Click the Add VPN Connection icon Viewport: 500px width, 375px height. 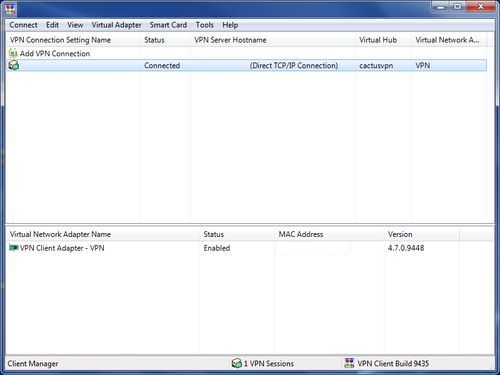click(13, 53)
